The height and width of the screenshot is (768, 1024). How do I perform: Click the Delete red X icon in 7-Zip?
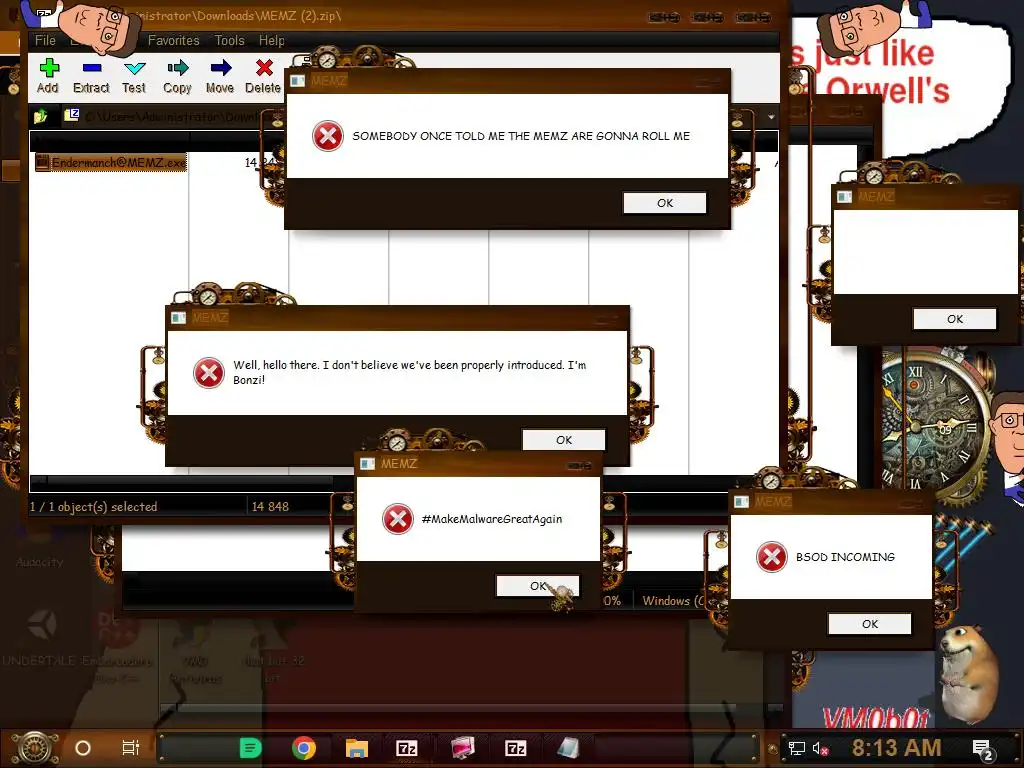264,68
